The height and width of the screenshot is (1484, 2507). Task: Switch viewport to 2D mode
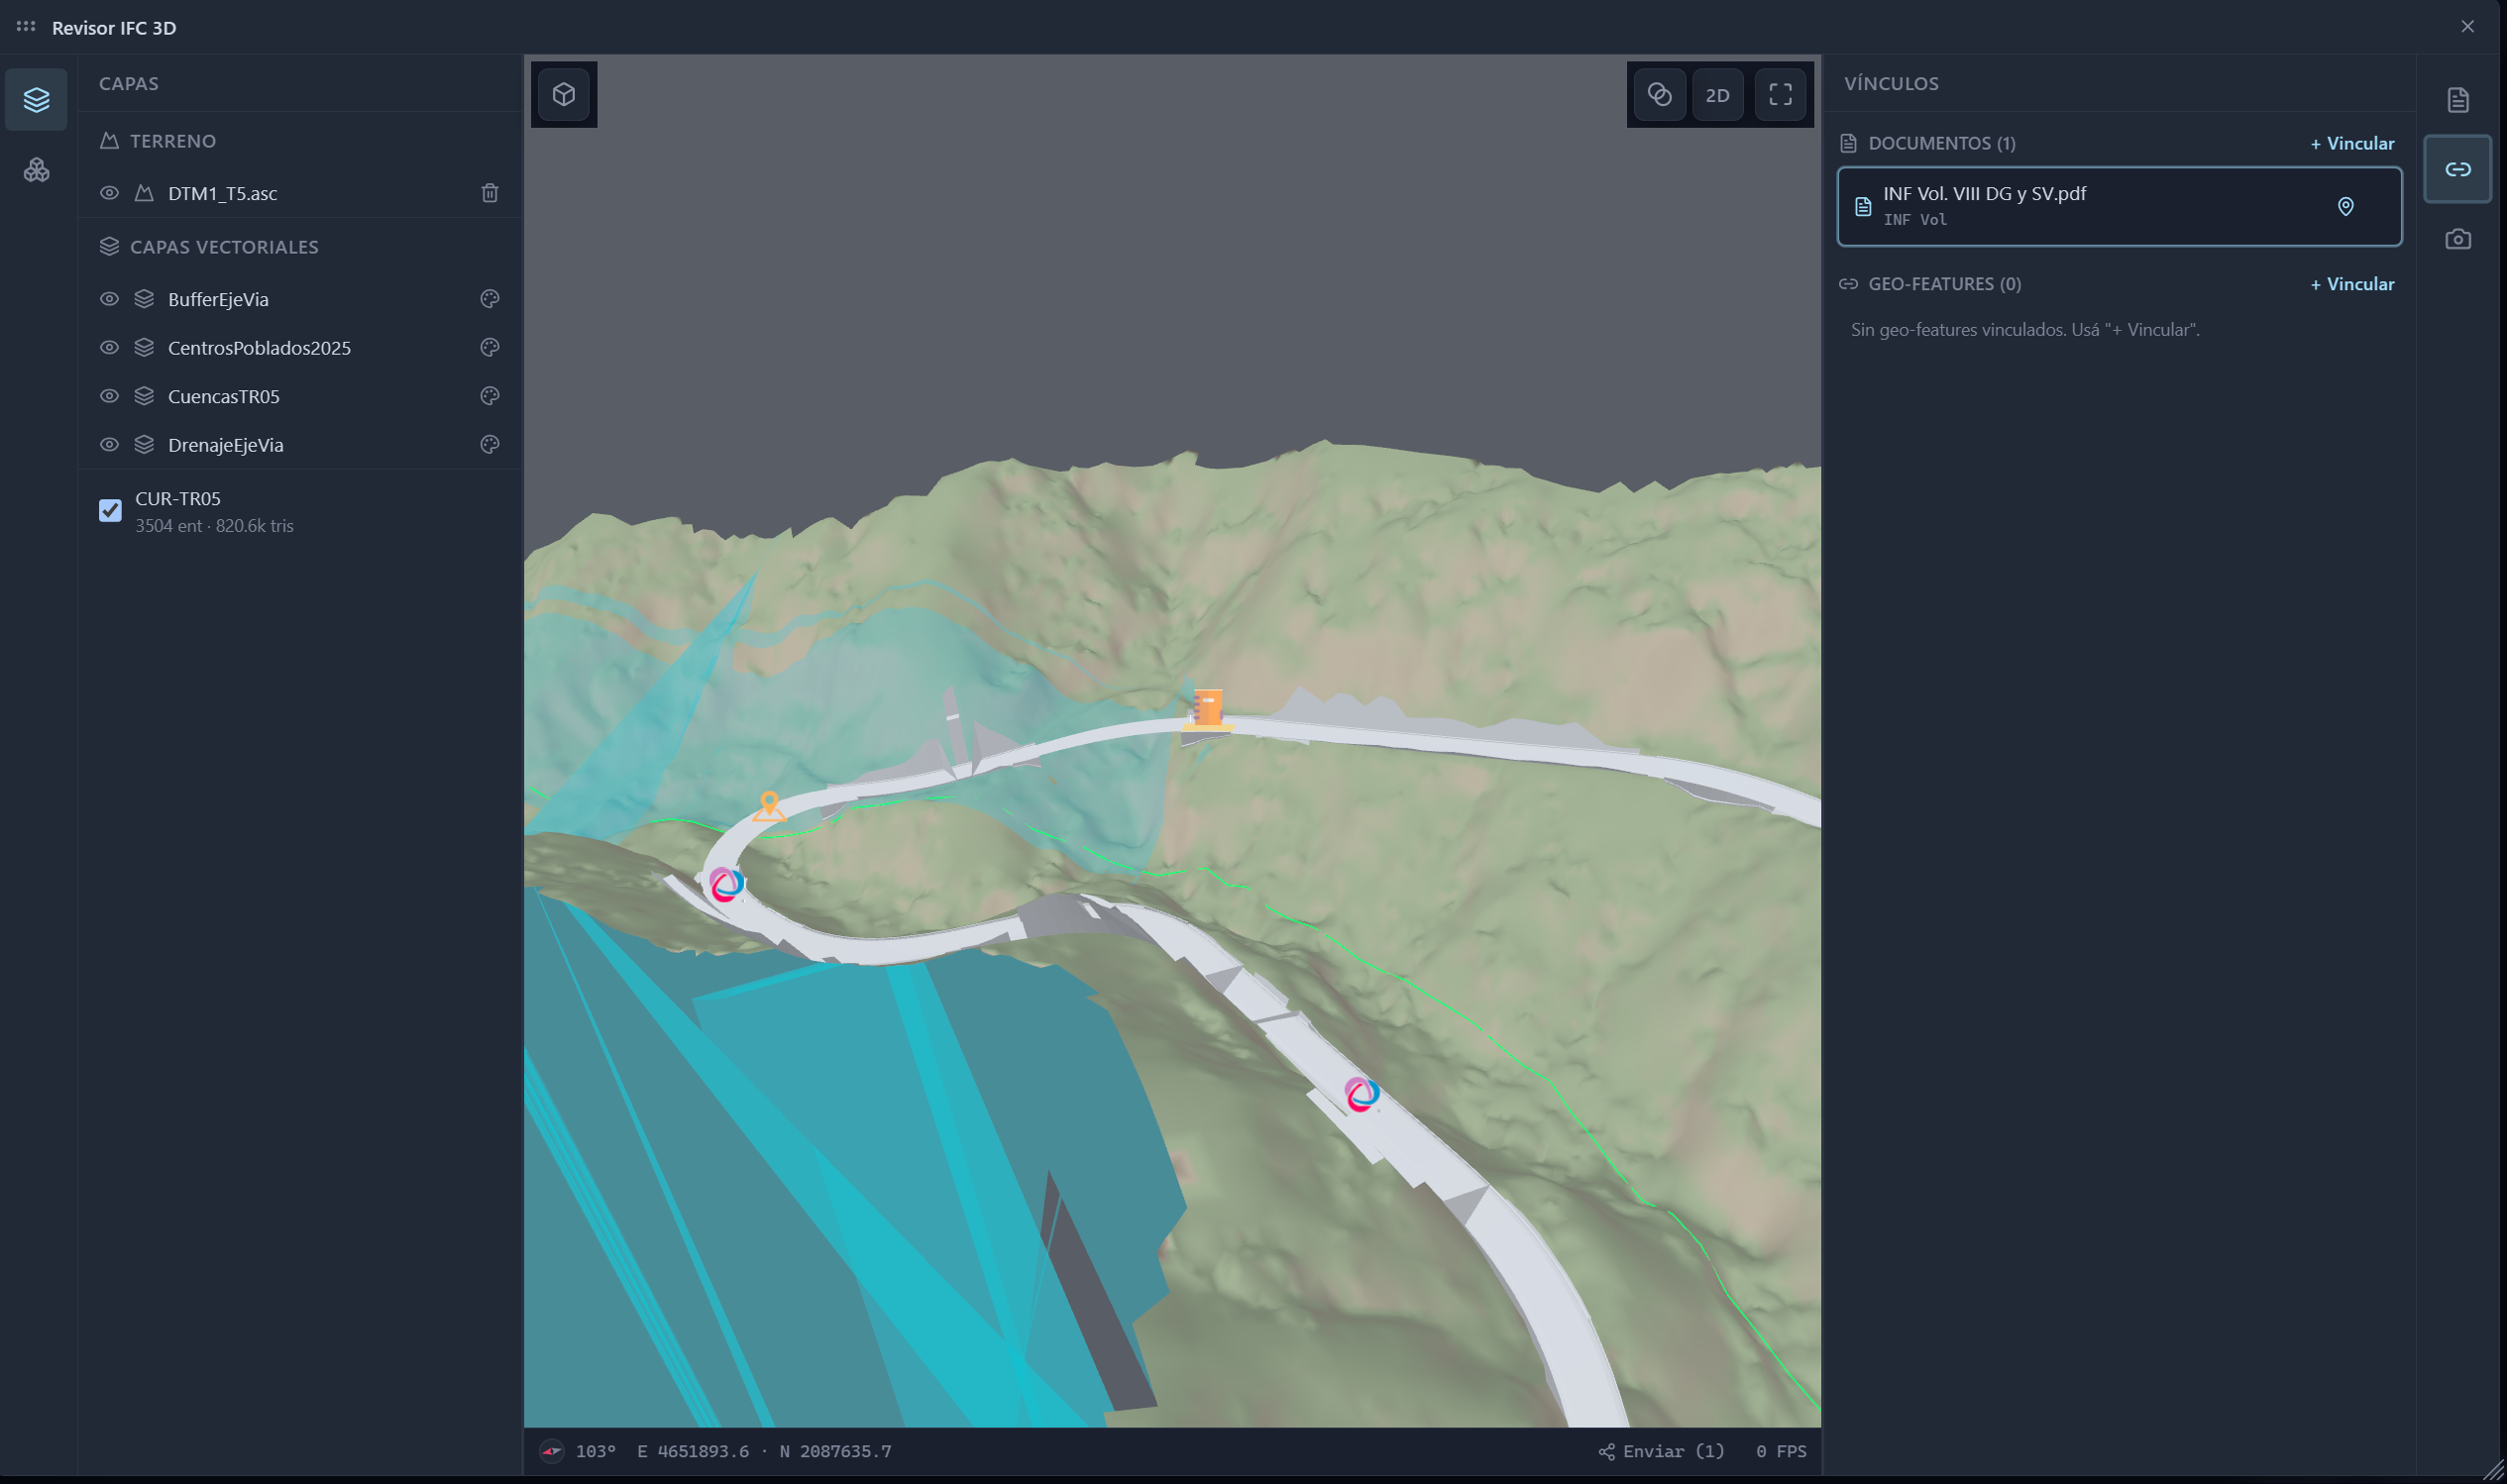(1717, 95)
